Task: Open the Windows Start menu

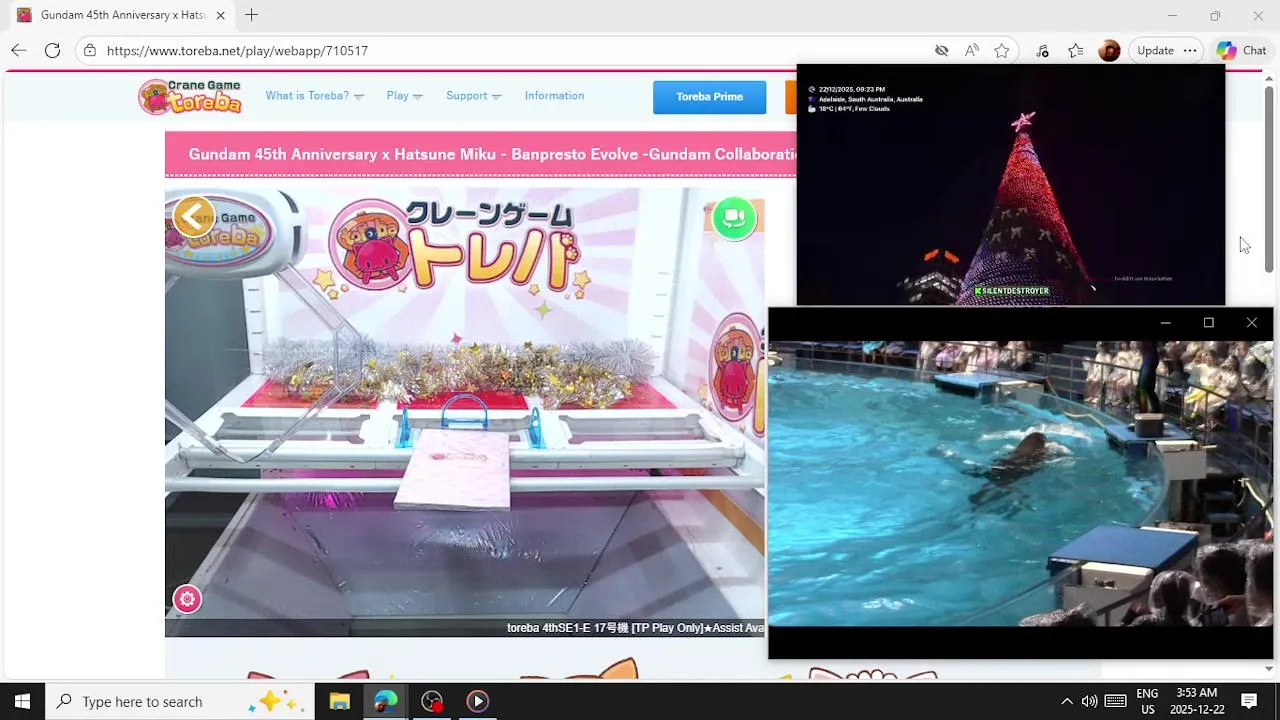Action: click(x=22, y=701)
